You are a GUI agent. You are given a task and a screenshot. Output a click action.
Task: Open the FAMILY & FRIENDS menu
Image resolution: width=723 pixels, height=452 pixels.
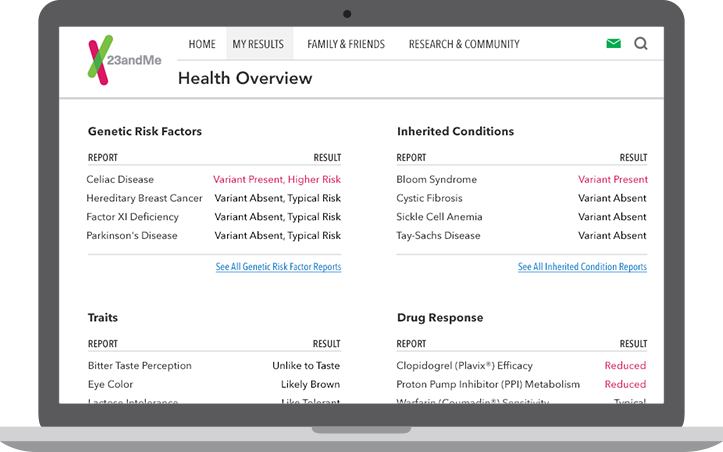tap(346, 44)
